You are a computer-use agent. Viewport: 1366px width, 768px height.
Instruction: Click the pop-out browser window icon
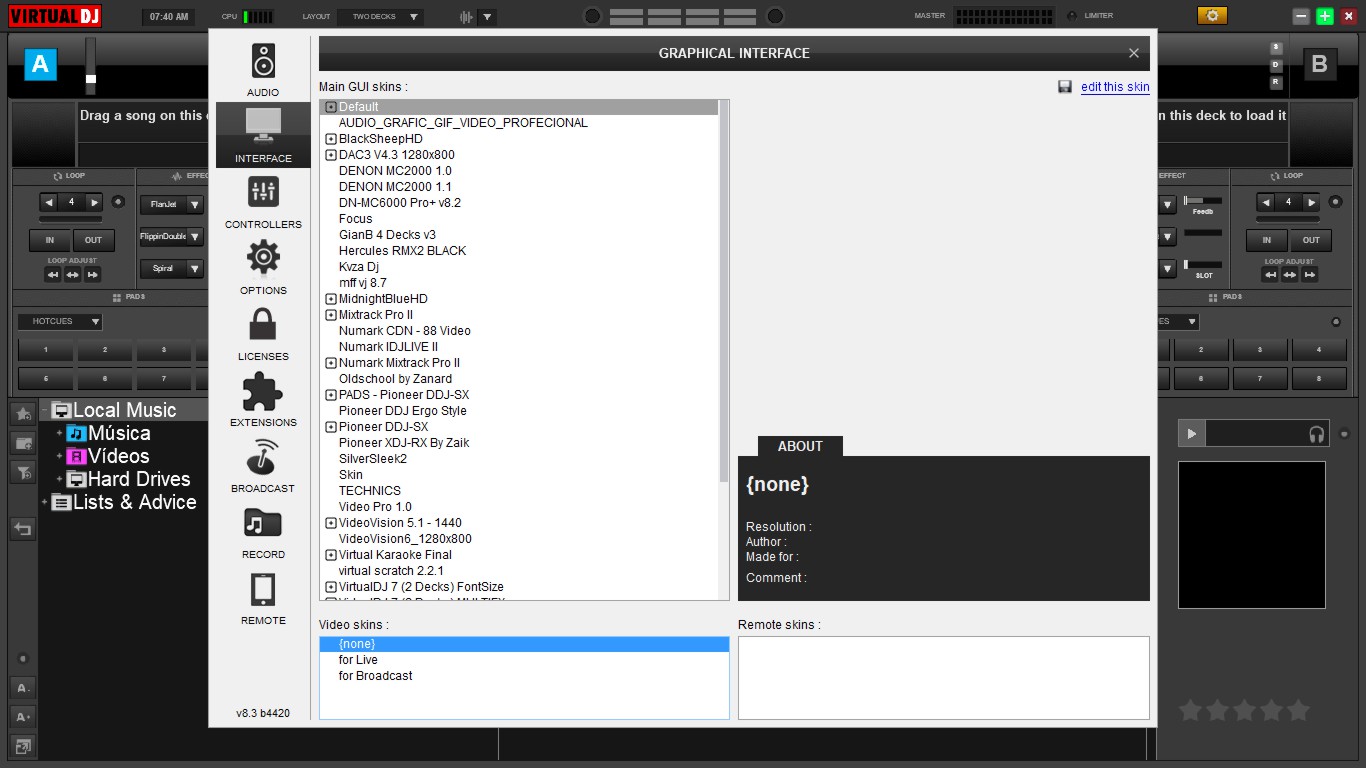(x=23, y=745)
